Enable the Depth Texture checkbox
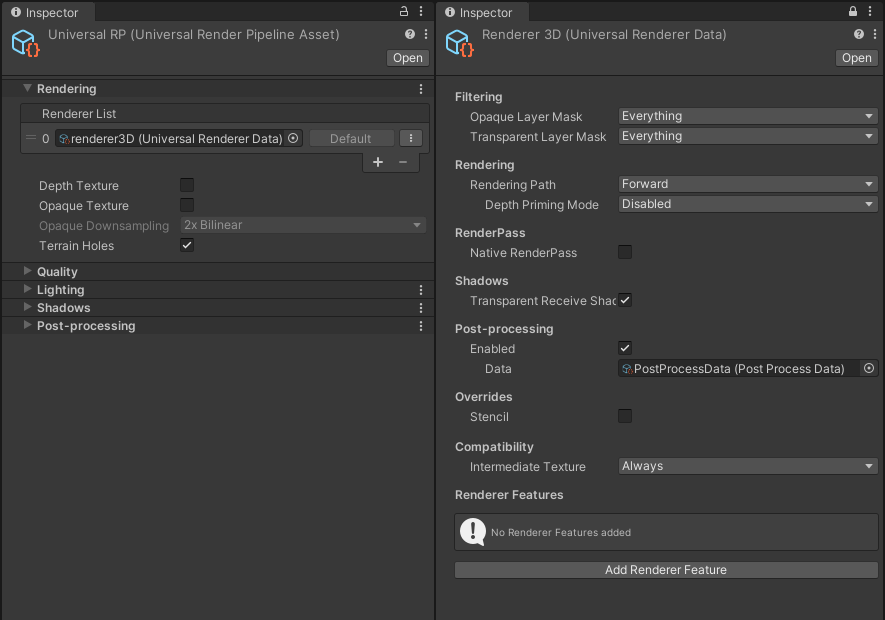This screenshot has height=620, width=885. click(187, 185)
